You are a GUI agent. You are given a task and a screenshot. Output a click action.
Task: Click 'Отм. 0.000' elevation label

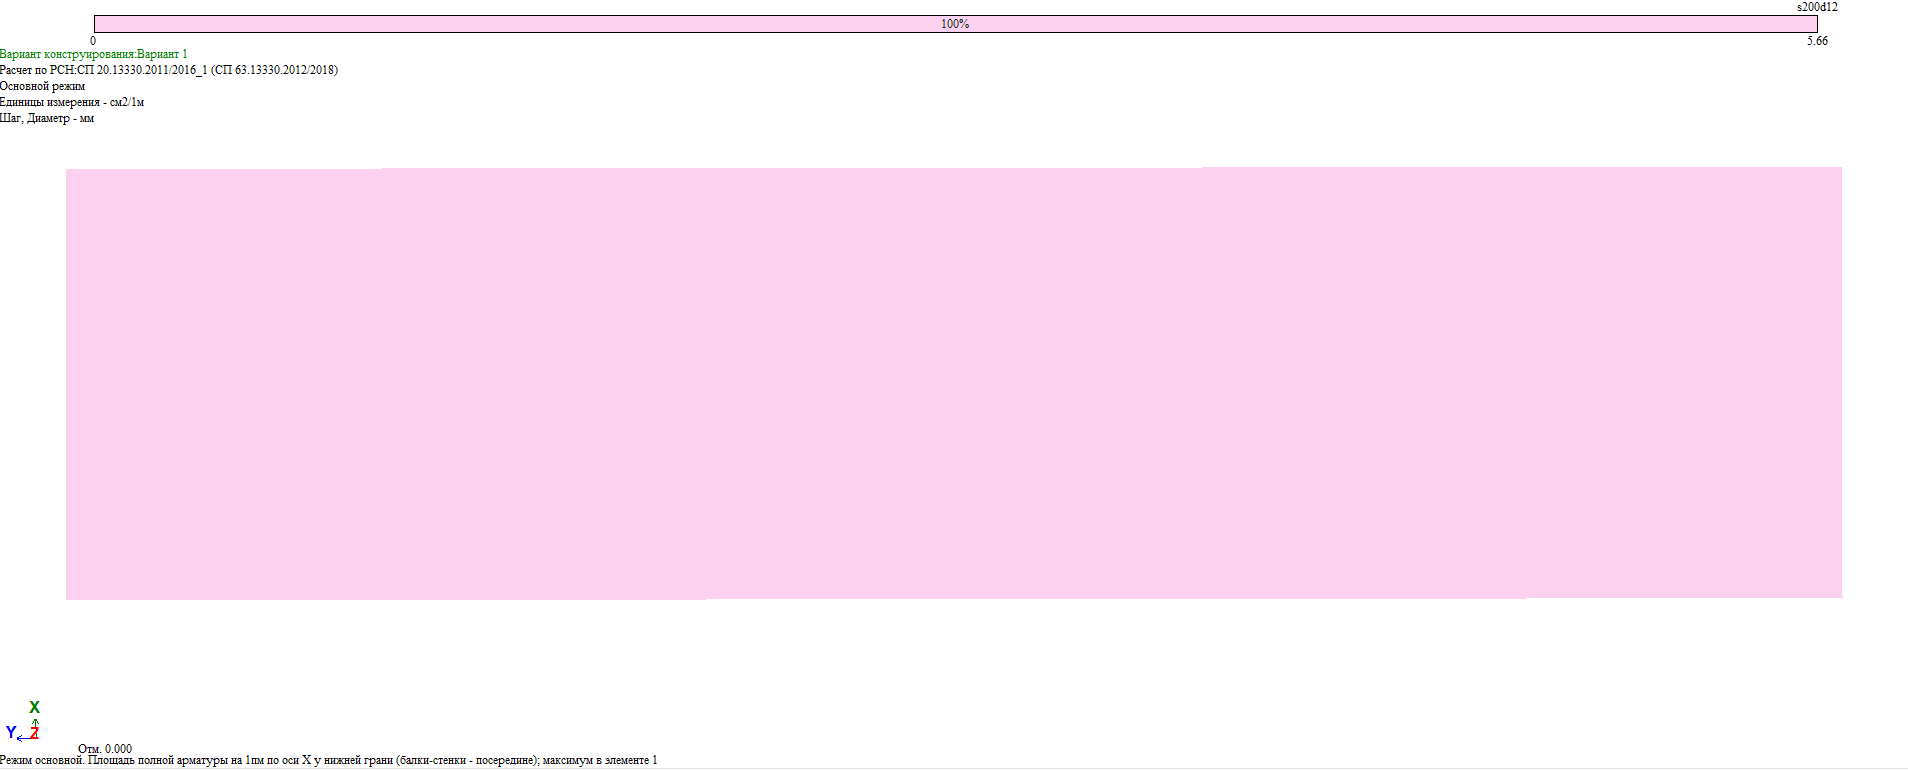click(105, 749)
